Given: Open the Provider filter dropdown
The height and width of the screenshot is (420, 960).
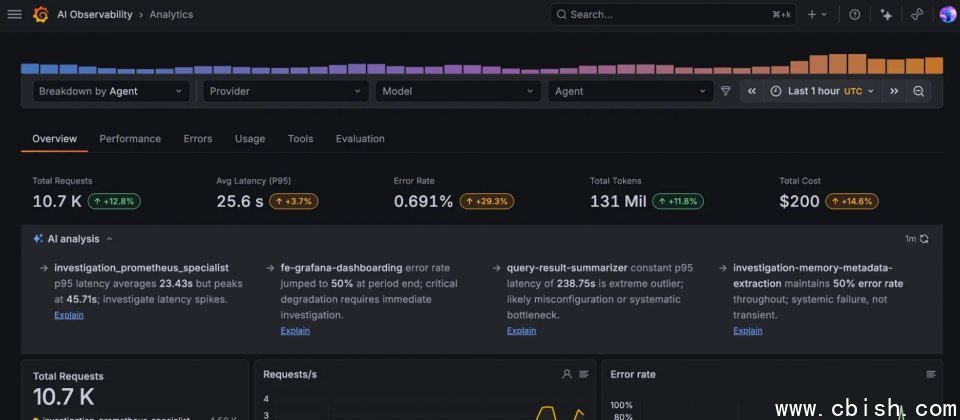Looking at the screenshot, I should (x=285, y=91).
